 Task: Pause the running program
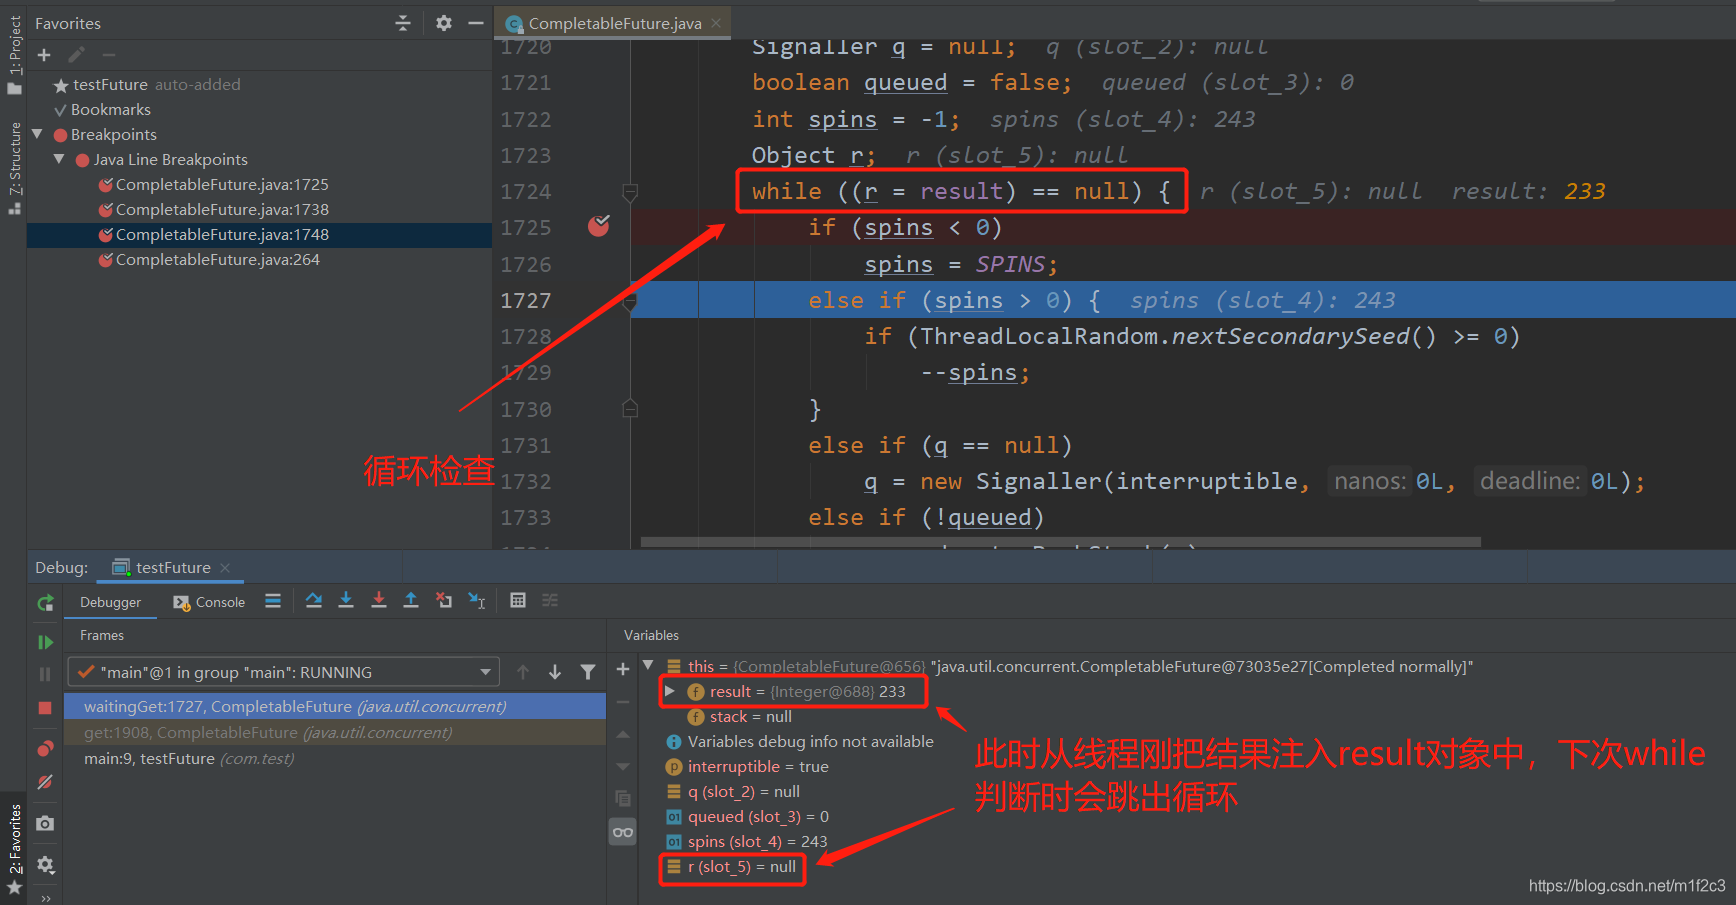click(x=45, y=675)
